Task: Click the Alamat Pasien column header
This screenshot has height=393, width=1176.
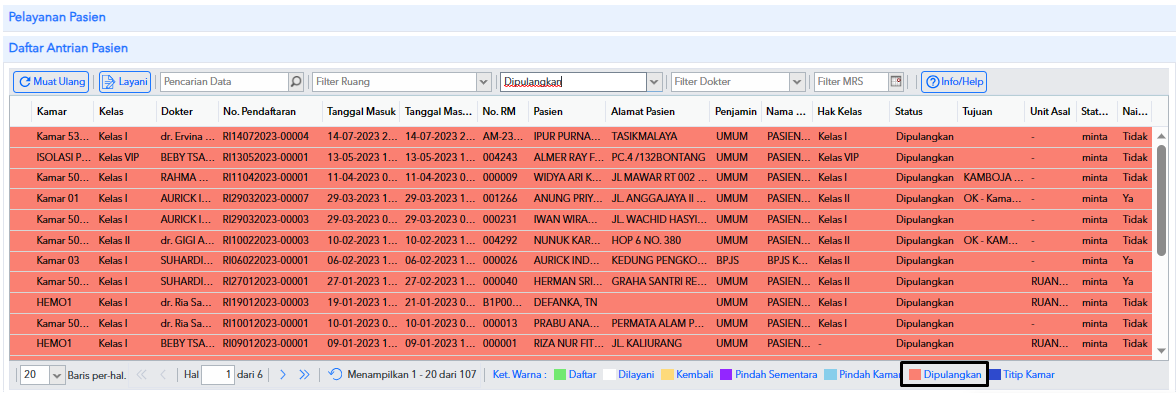Action: click(644, 111)
